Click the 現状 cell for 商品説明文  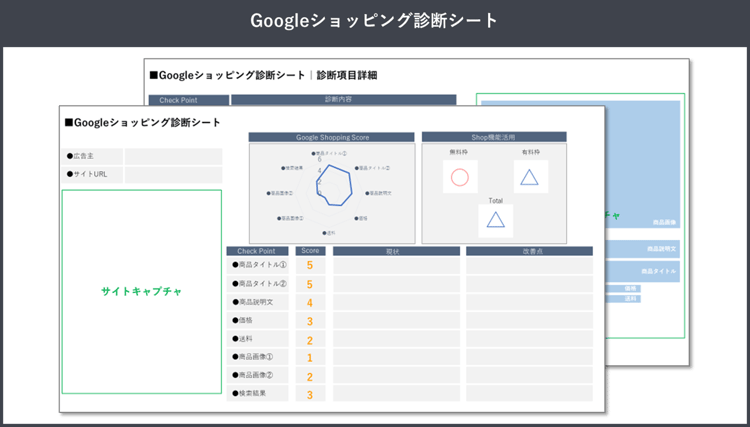pos(397,302)
